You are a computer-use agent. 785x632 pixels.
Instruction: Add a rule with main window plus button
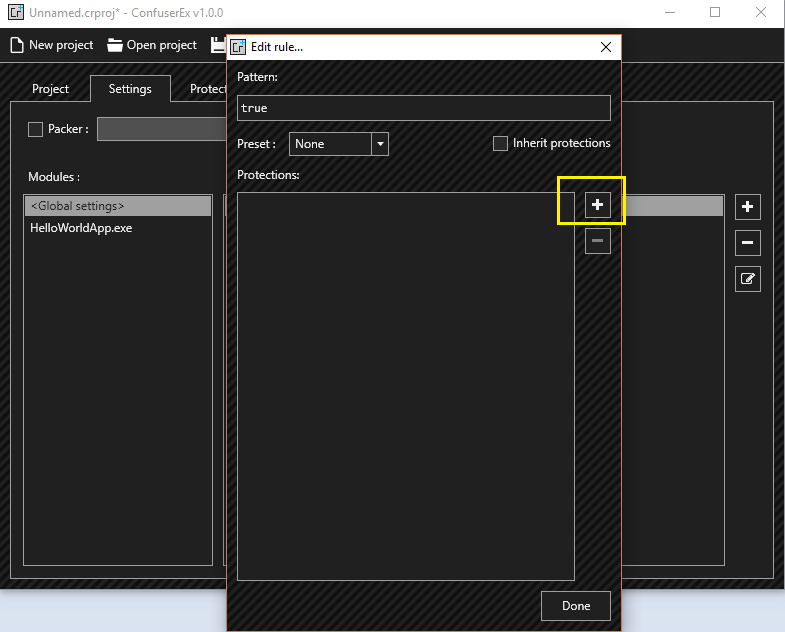pos(747,207)
